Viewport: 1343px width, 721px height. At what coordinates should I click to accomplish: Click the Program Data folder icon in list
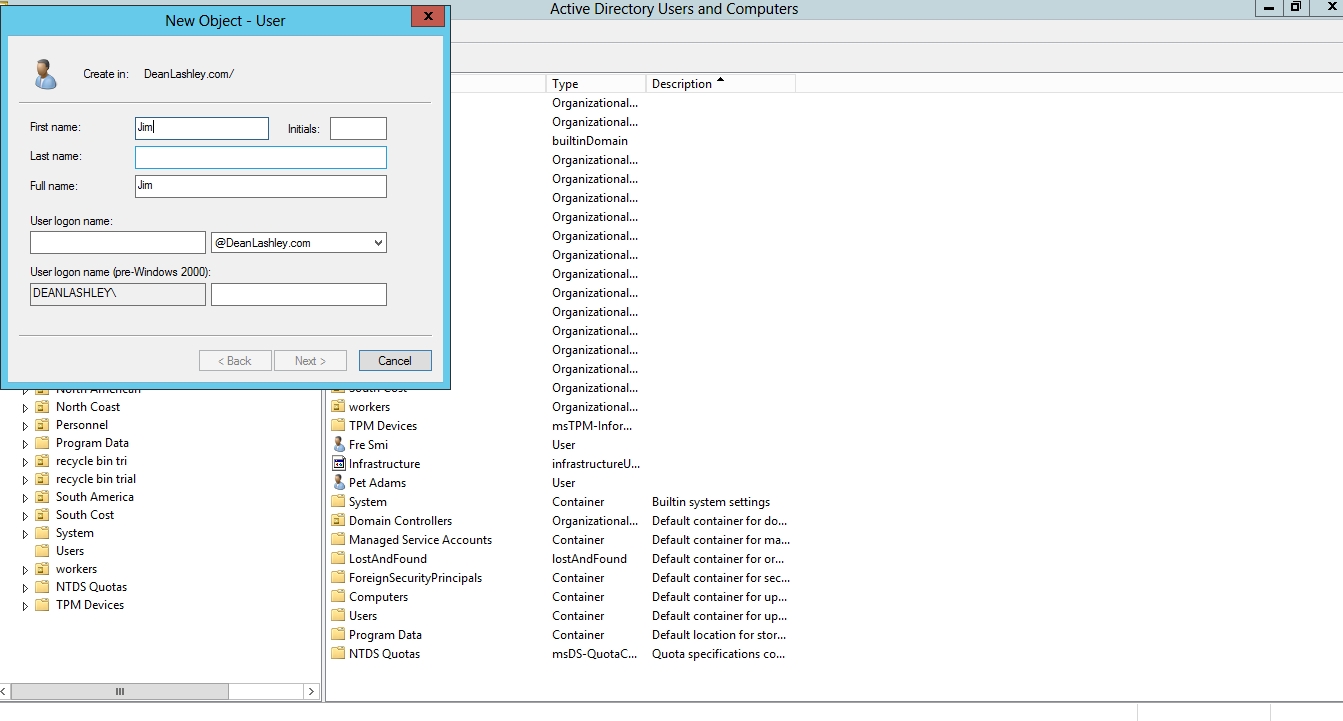point(338,635)
